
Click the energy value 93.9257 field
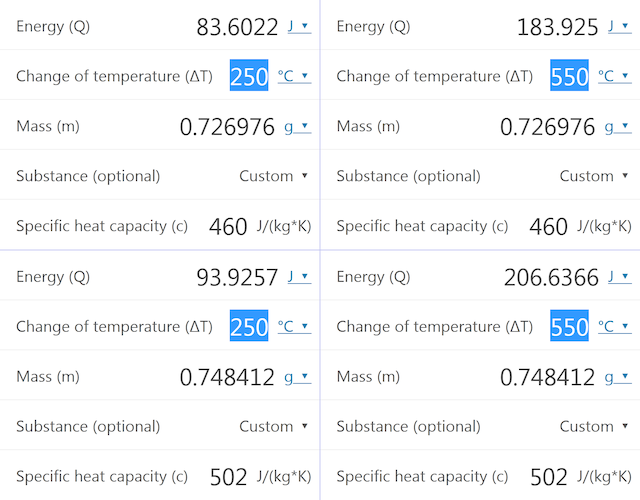tap(237, 277)
